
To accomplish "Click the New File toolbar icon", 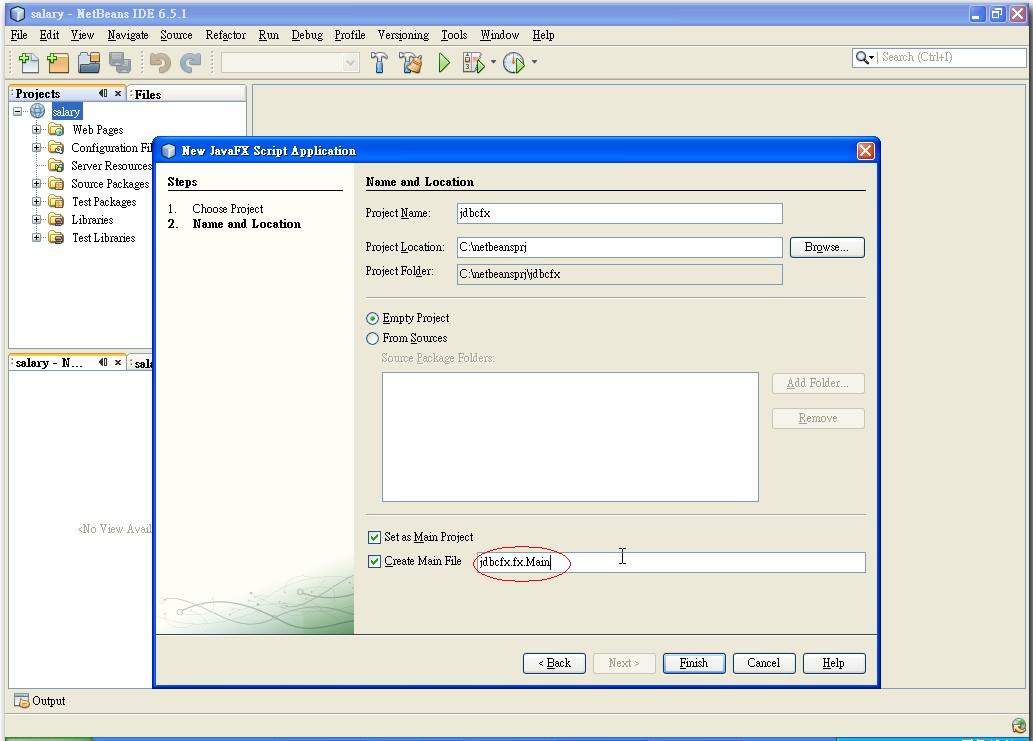I will [x=28, y=63].
